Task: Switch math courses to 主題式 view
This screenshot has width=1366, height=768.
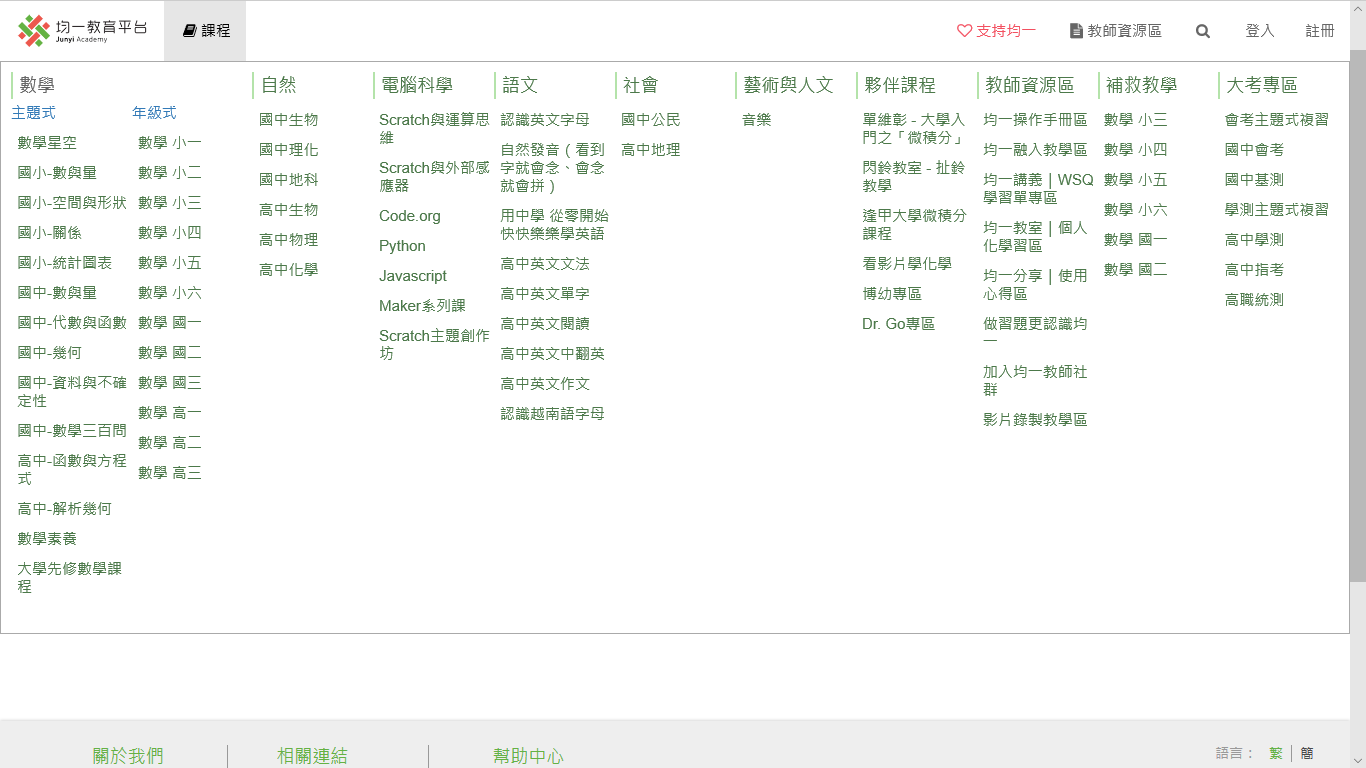Action: 32,113
